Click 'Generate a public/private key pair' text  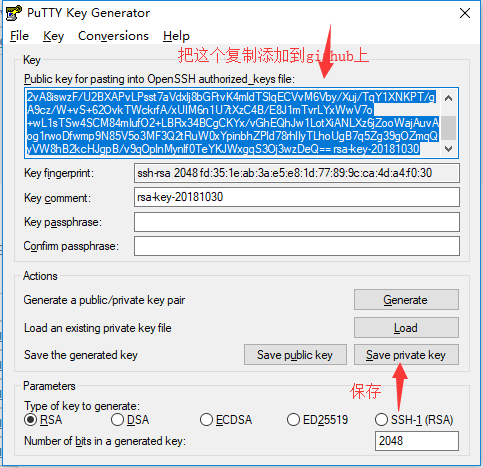tap(104, 300)
